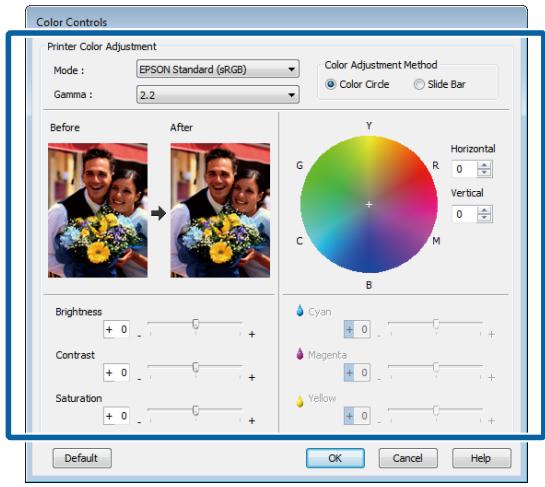Decrease the Horizontal value with down arrow

pos(484,173)
